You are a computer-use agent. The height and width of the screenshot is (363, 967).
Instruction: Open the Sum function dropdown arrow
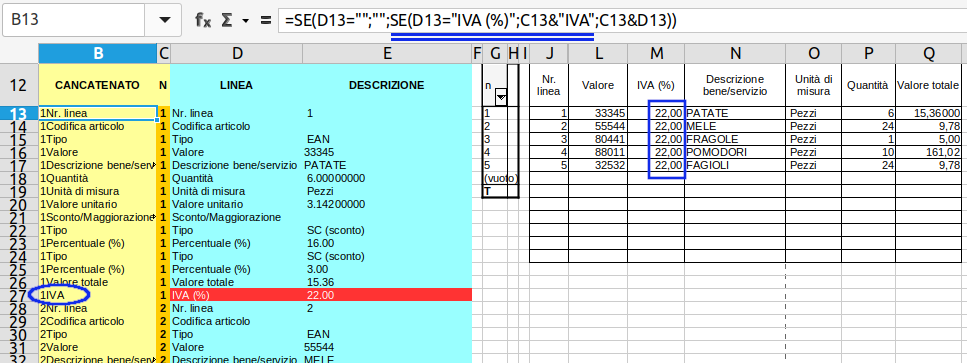[245, 21]
